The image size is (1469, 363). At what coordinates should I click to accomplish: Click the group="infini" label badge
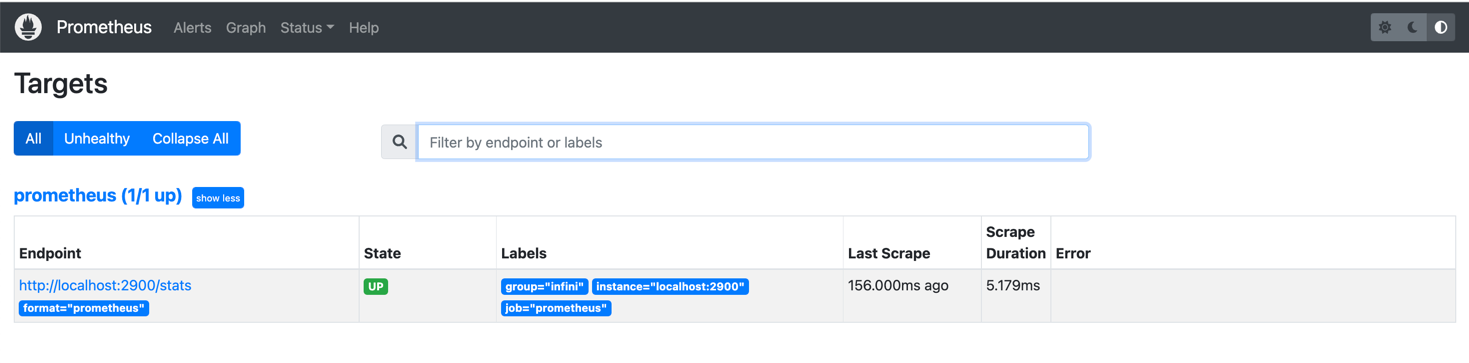point(545,286)
